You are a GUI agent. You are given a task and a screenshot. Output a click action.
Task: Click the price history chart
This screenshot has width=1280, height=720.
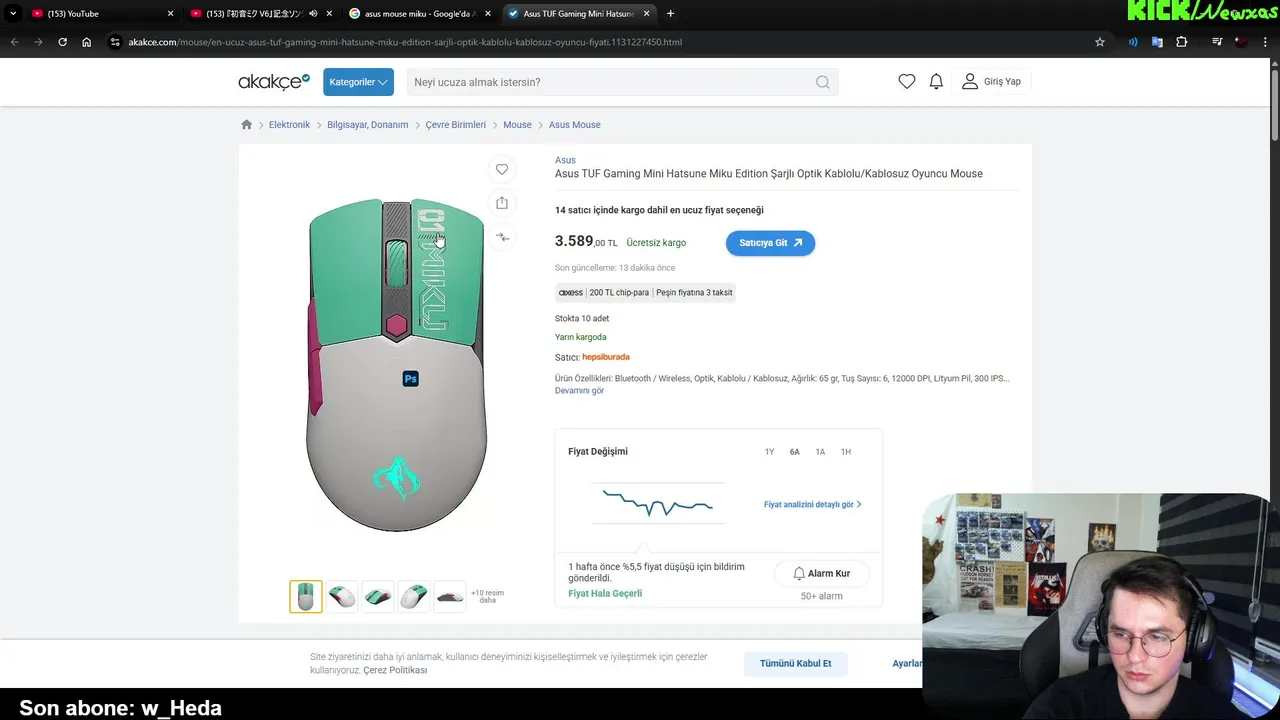tap(658, 504)
